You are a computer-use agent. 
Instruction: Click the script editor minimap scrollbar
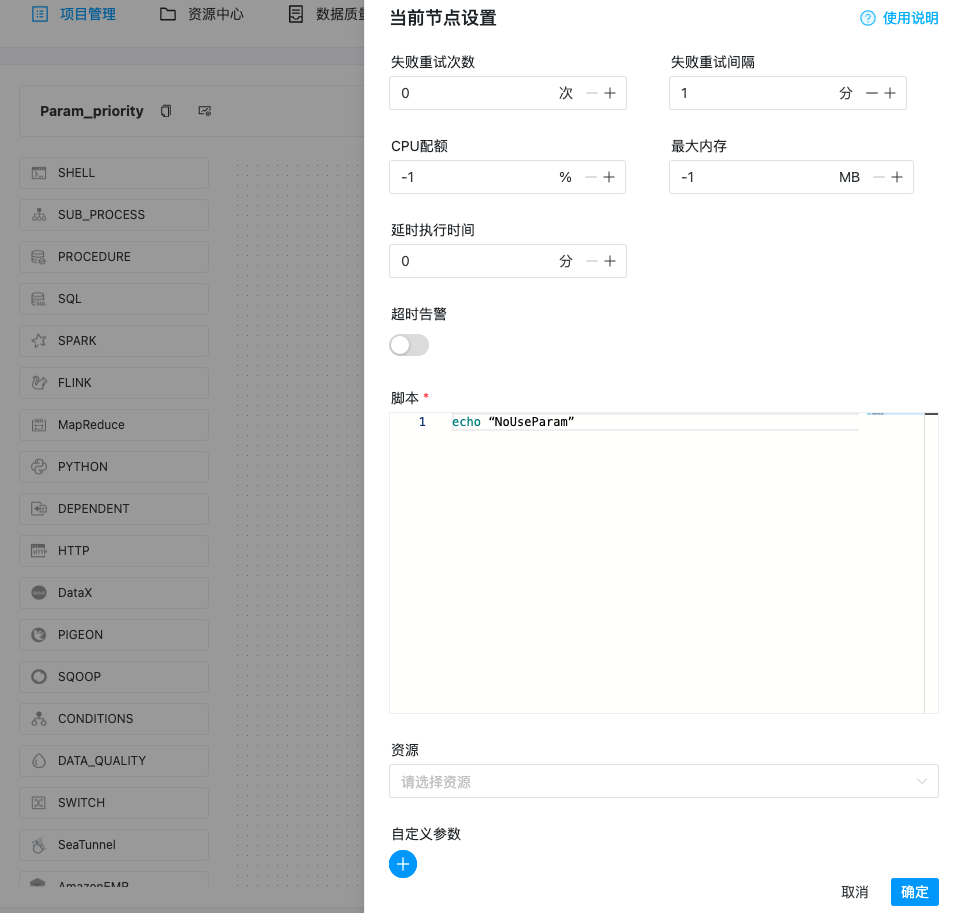coord(931,563)
